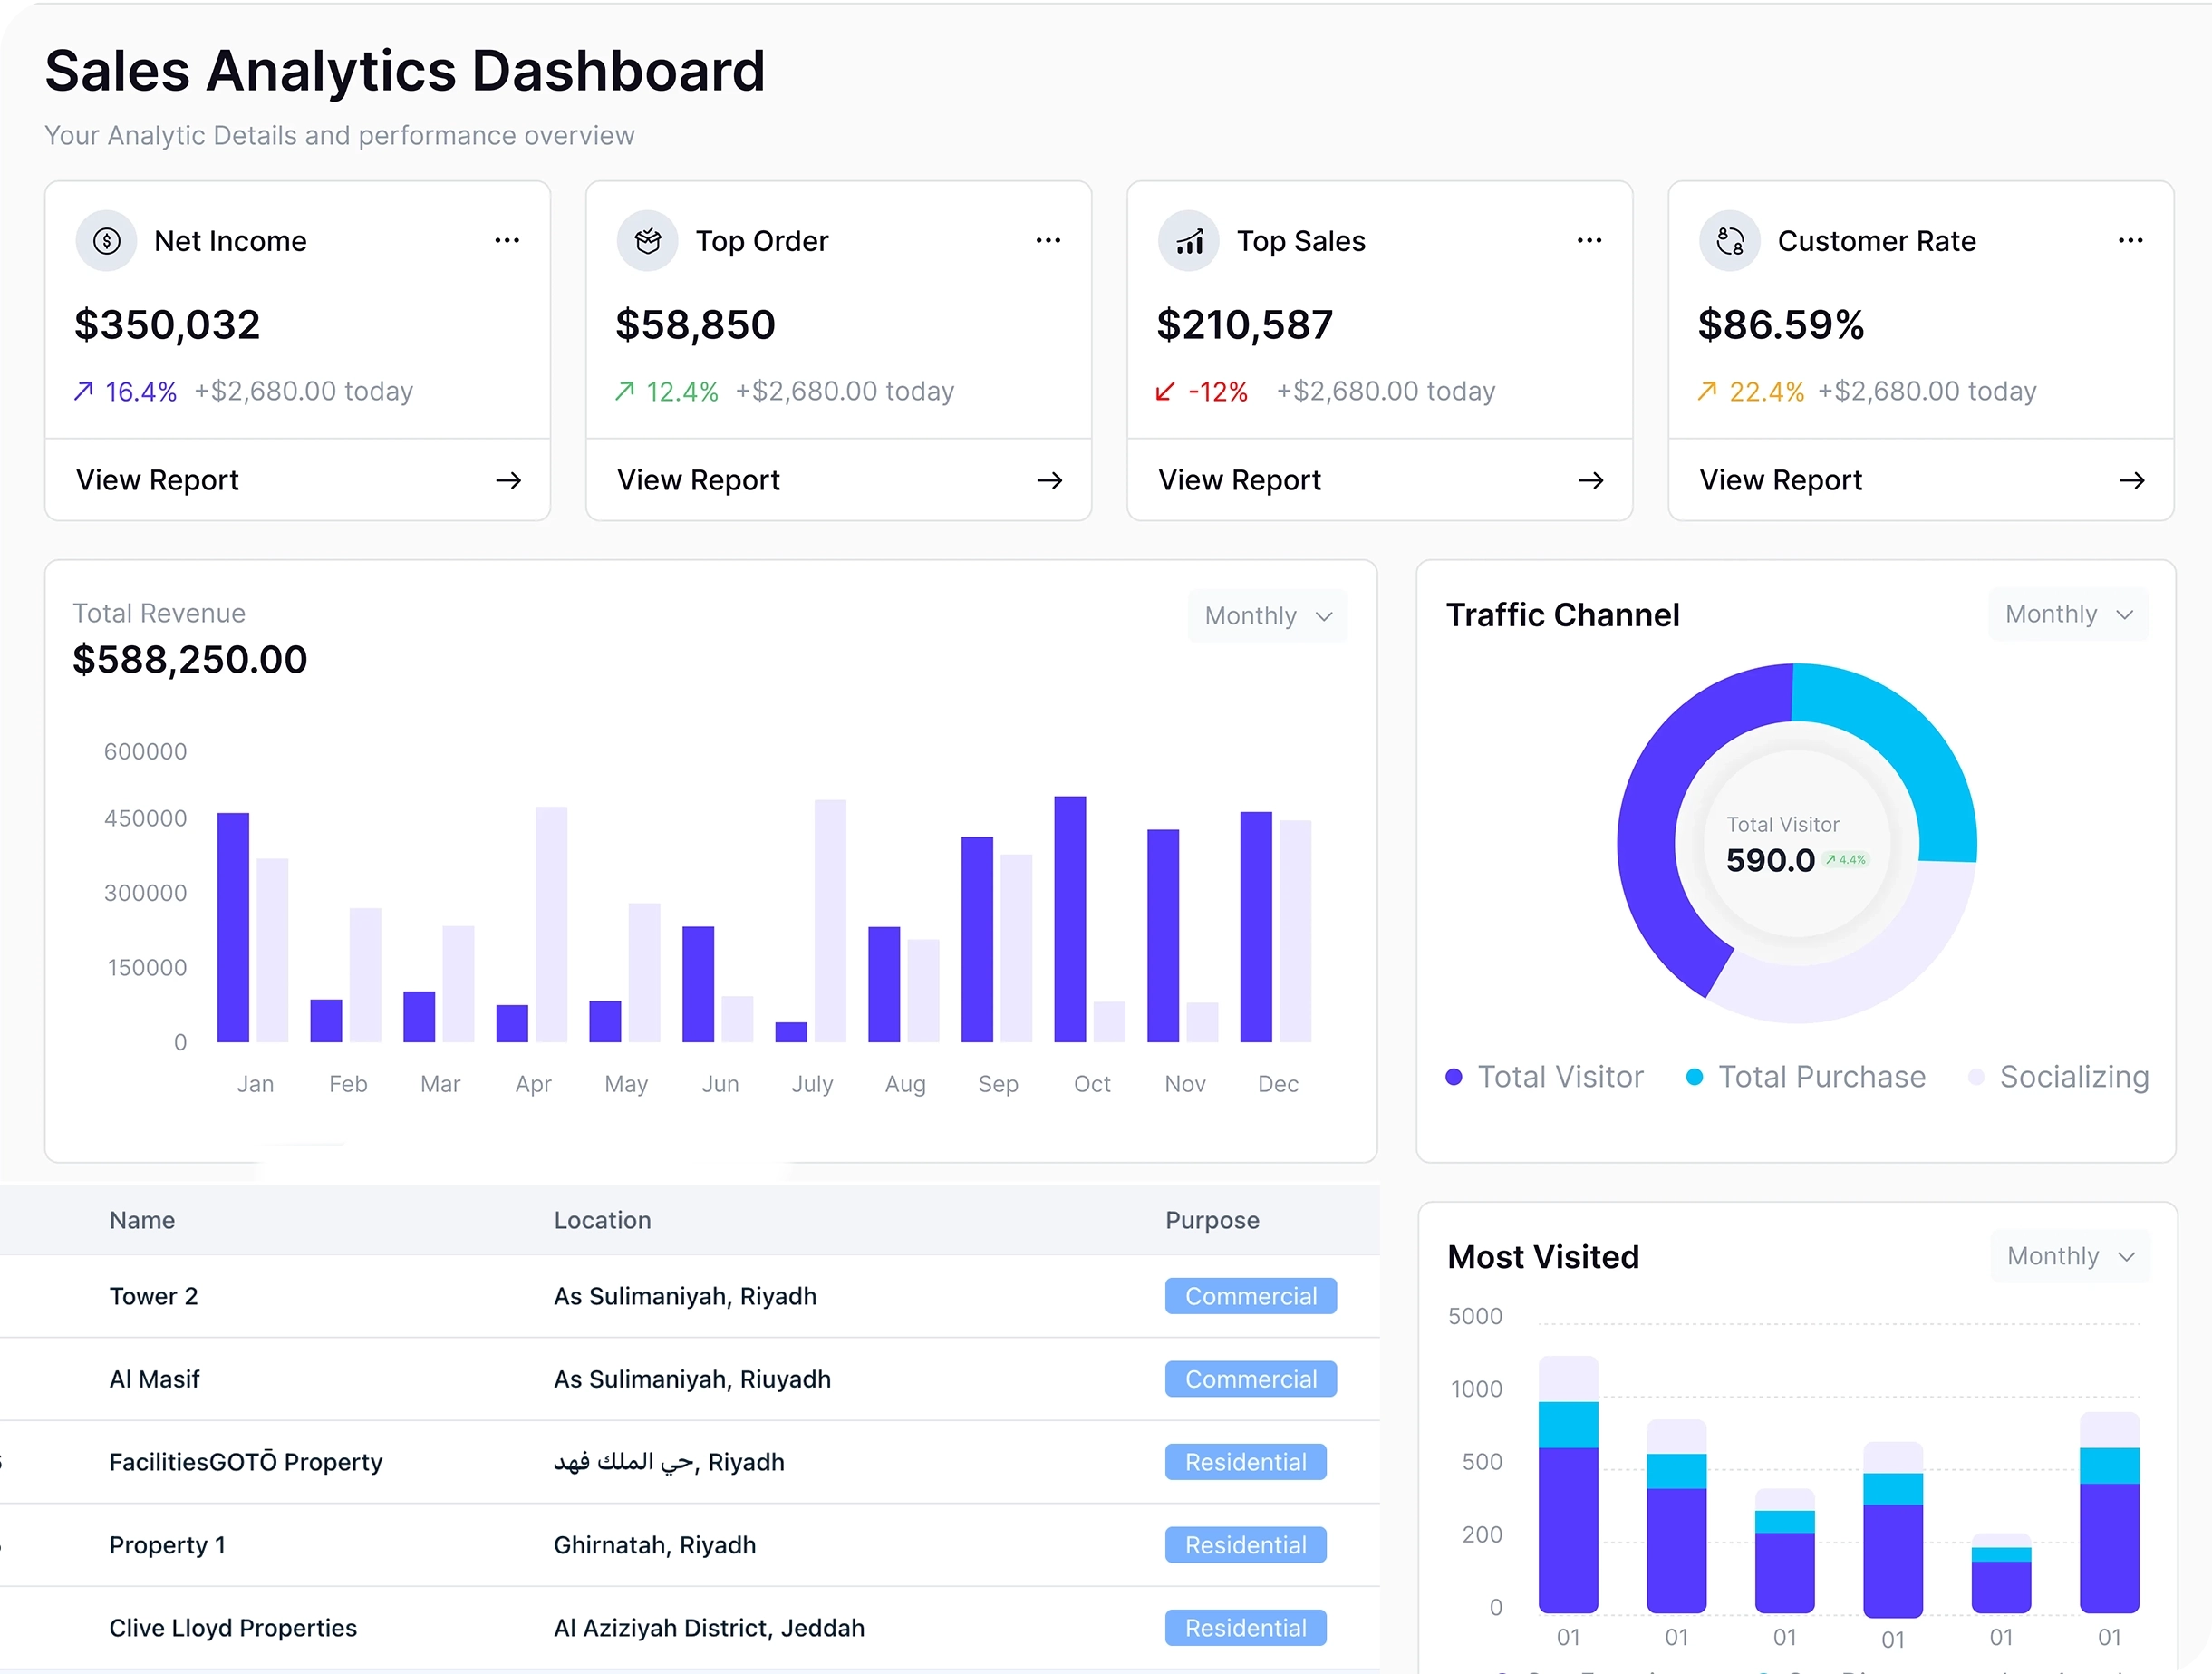Open Customer Rate card more options menu
The width and height of the screenshot is (2212, 1674).
point(2130,241)
